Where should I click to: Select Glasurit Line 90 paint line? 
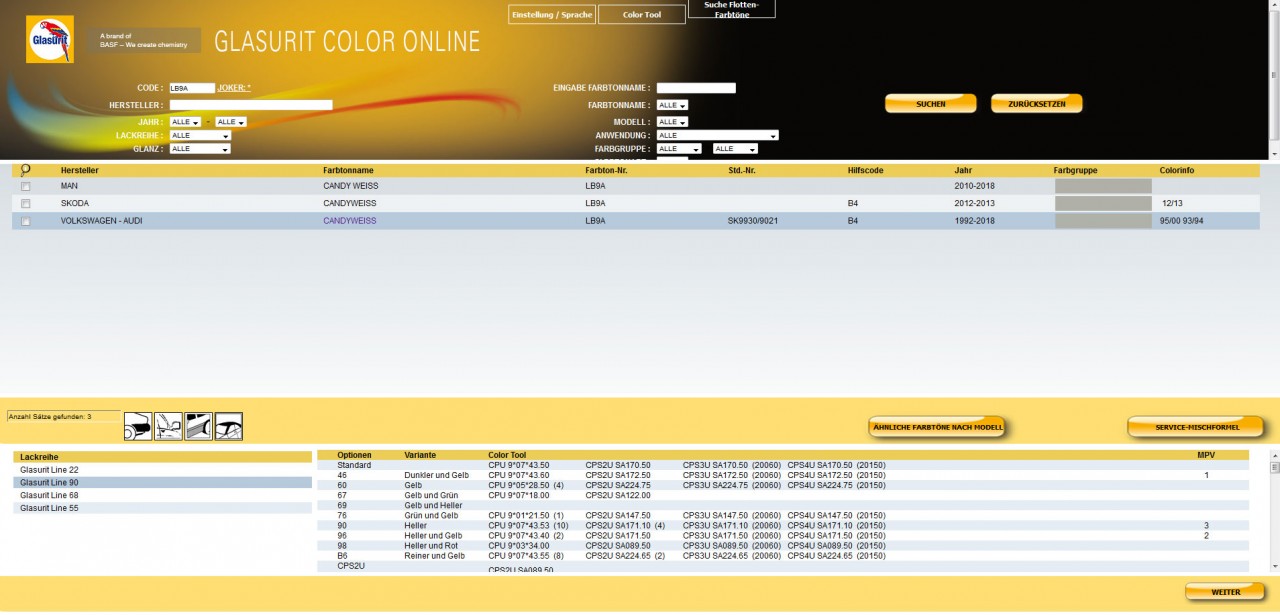click(162, 483)
